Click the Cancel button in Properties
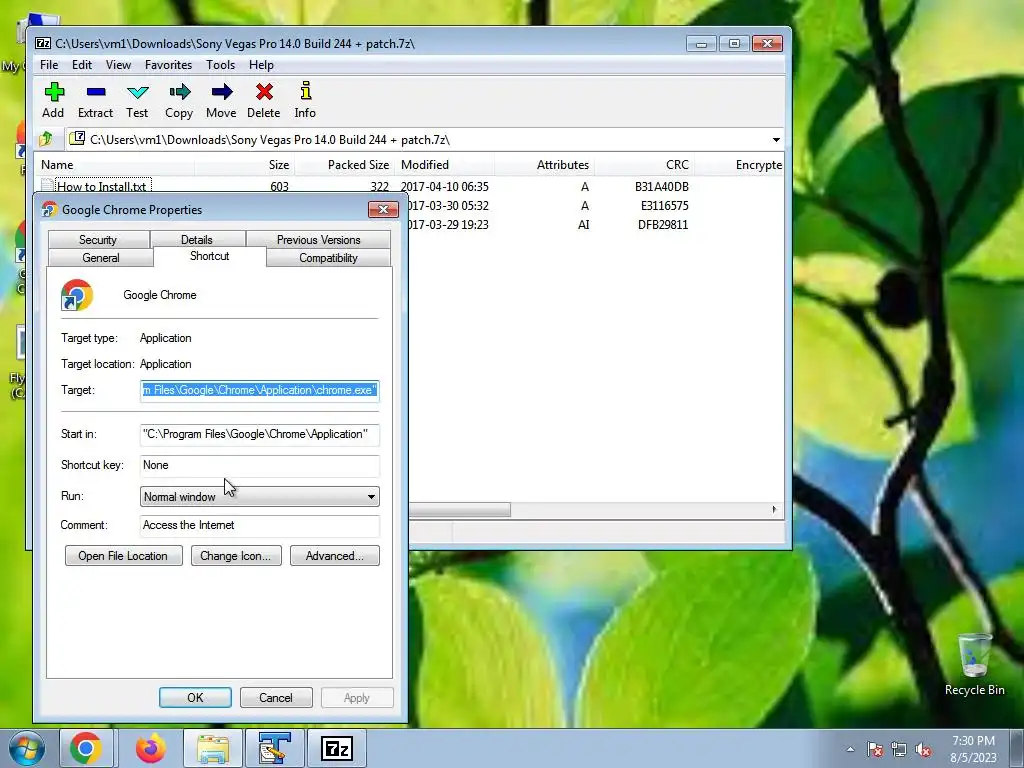Image resolution: width=1024 pixels, height=768 pixels. coord(276,697)
